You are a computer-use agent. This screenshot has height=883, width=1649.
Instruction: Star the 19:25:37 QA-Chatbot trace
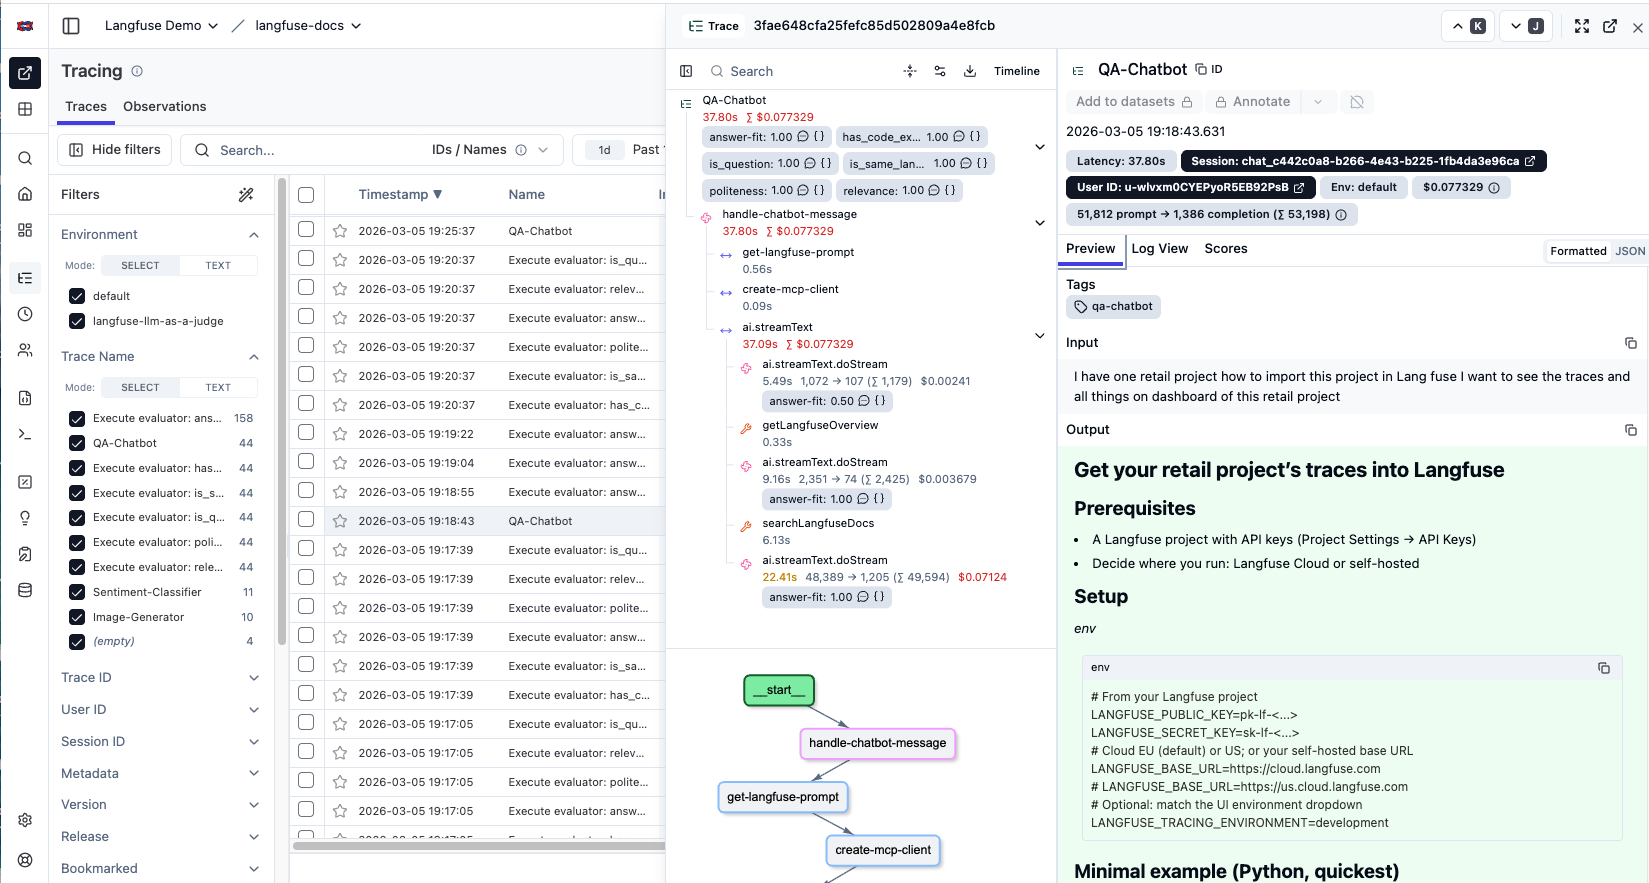coord(340,231)
